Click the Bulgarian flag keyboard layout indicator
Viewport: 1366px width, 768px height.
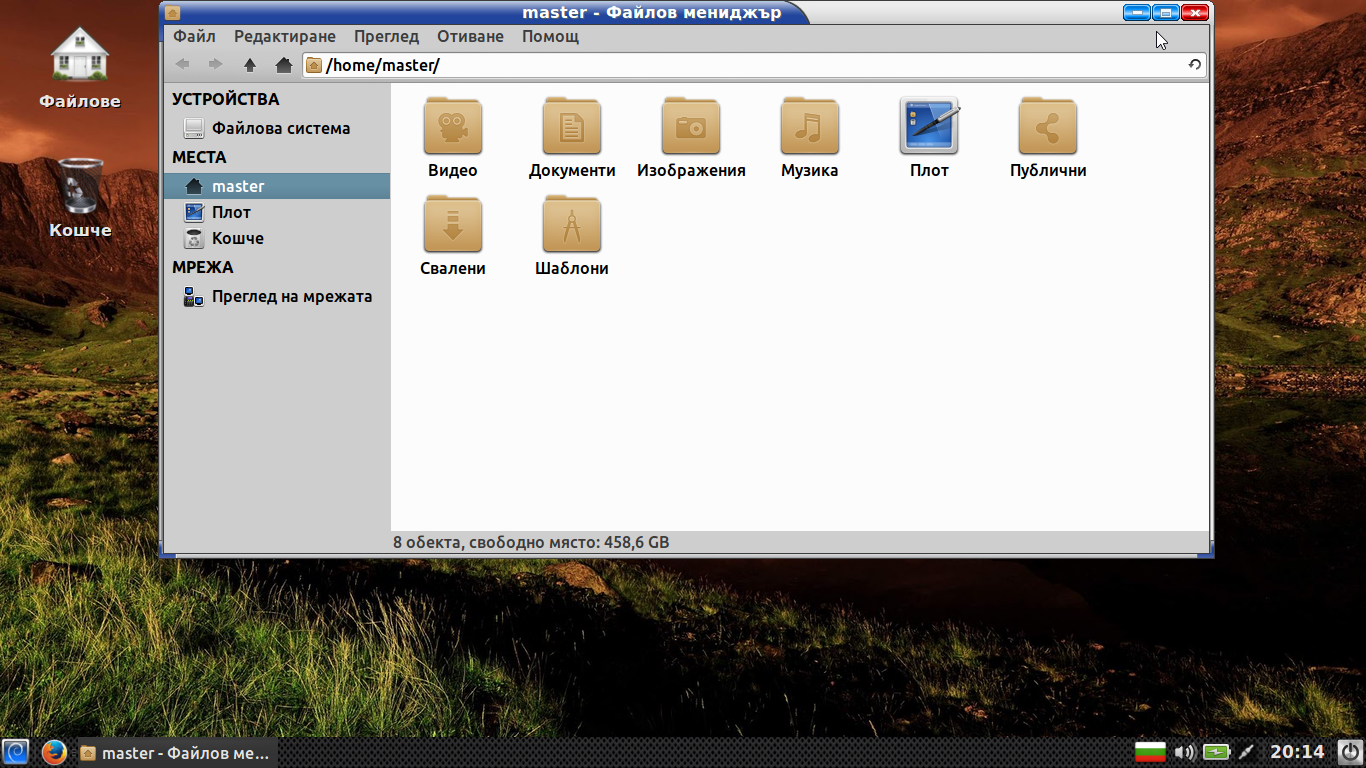coord(1152,752)
